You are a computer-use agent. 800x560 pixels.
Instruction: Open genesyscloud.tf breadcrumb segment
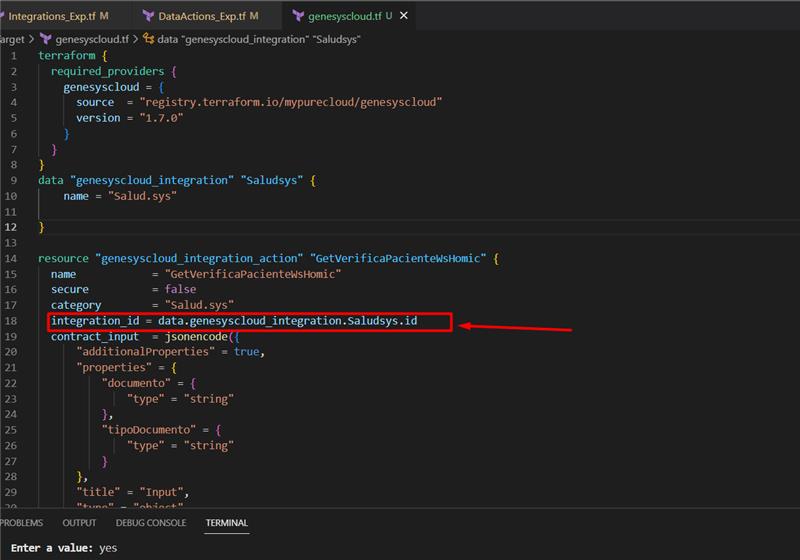click(92, 39)
